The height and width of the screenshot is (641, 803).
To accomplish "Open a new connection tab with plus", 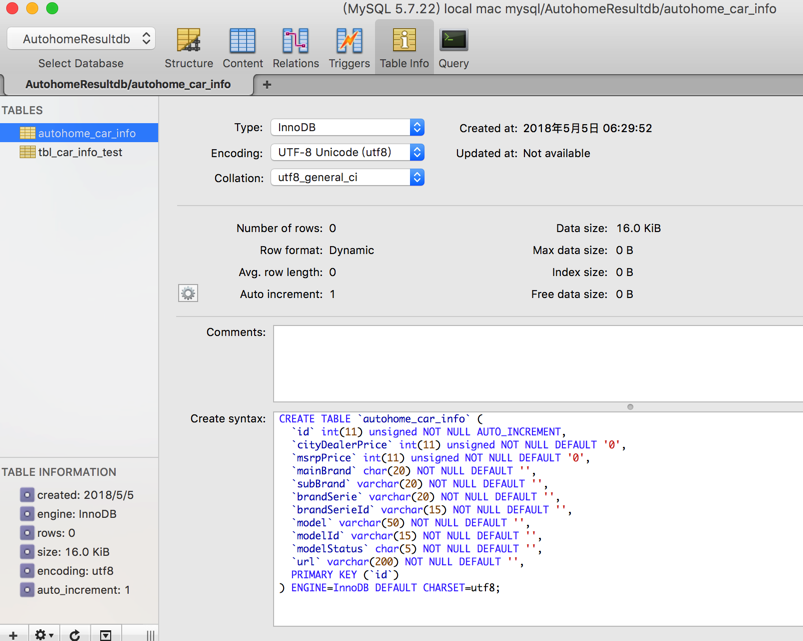I will click(x=267, y=85).
